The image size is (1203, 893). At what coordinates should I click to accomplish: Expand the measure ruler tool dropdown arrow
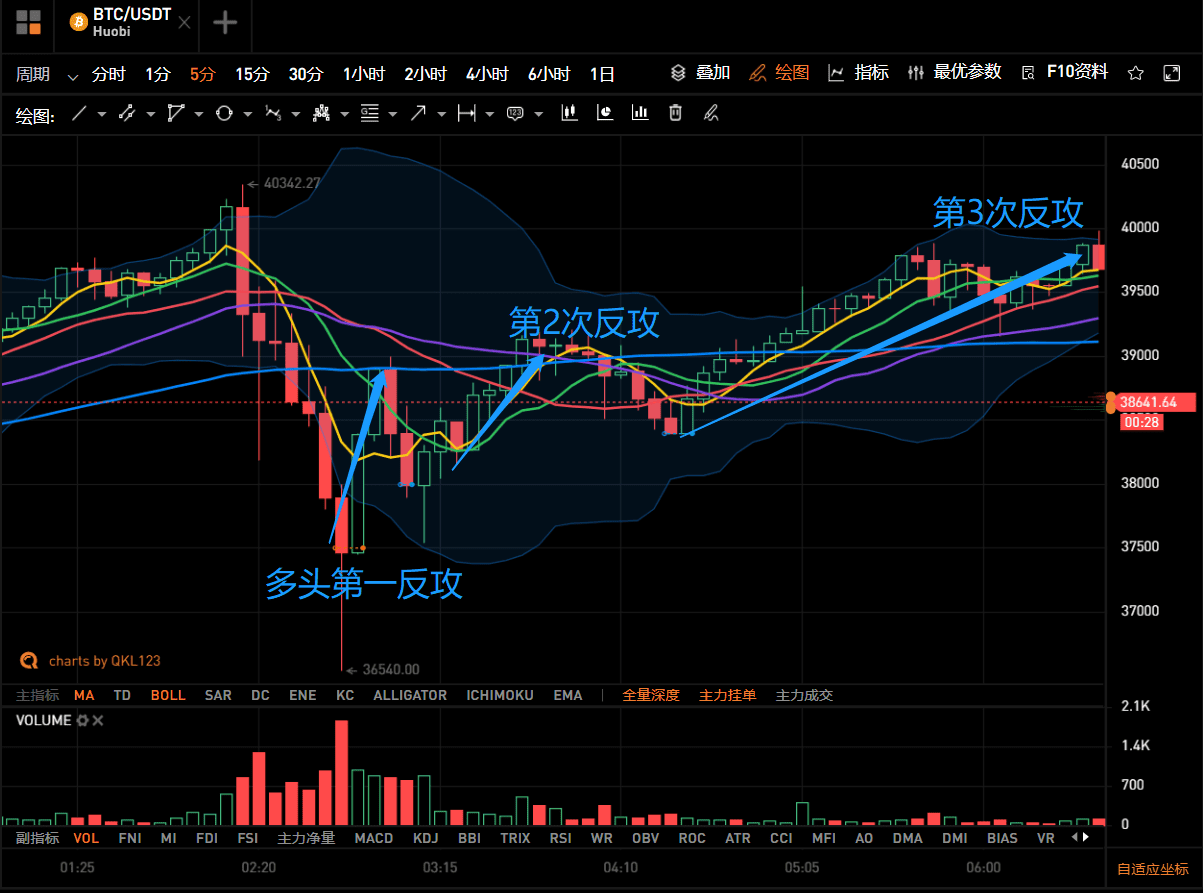pos(490,114)
